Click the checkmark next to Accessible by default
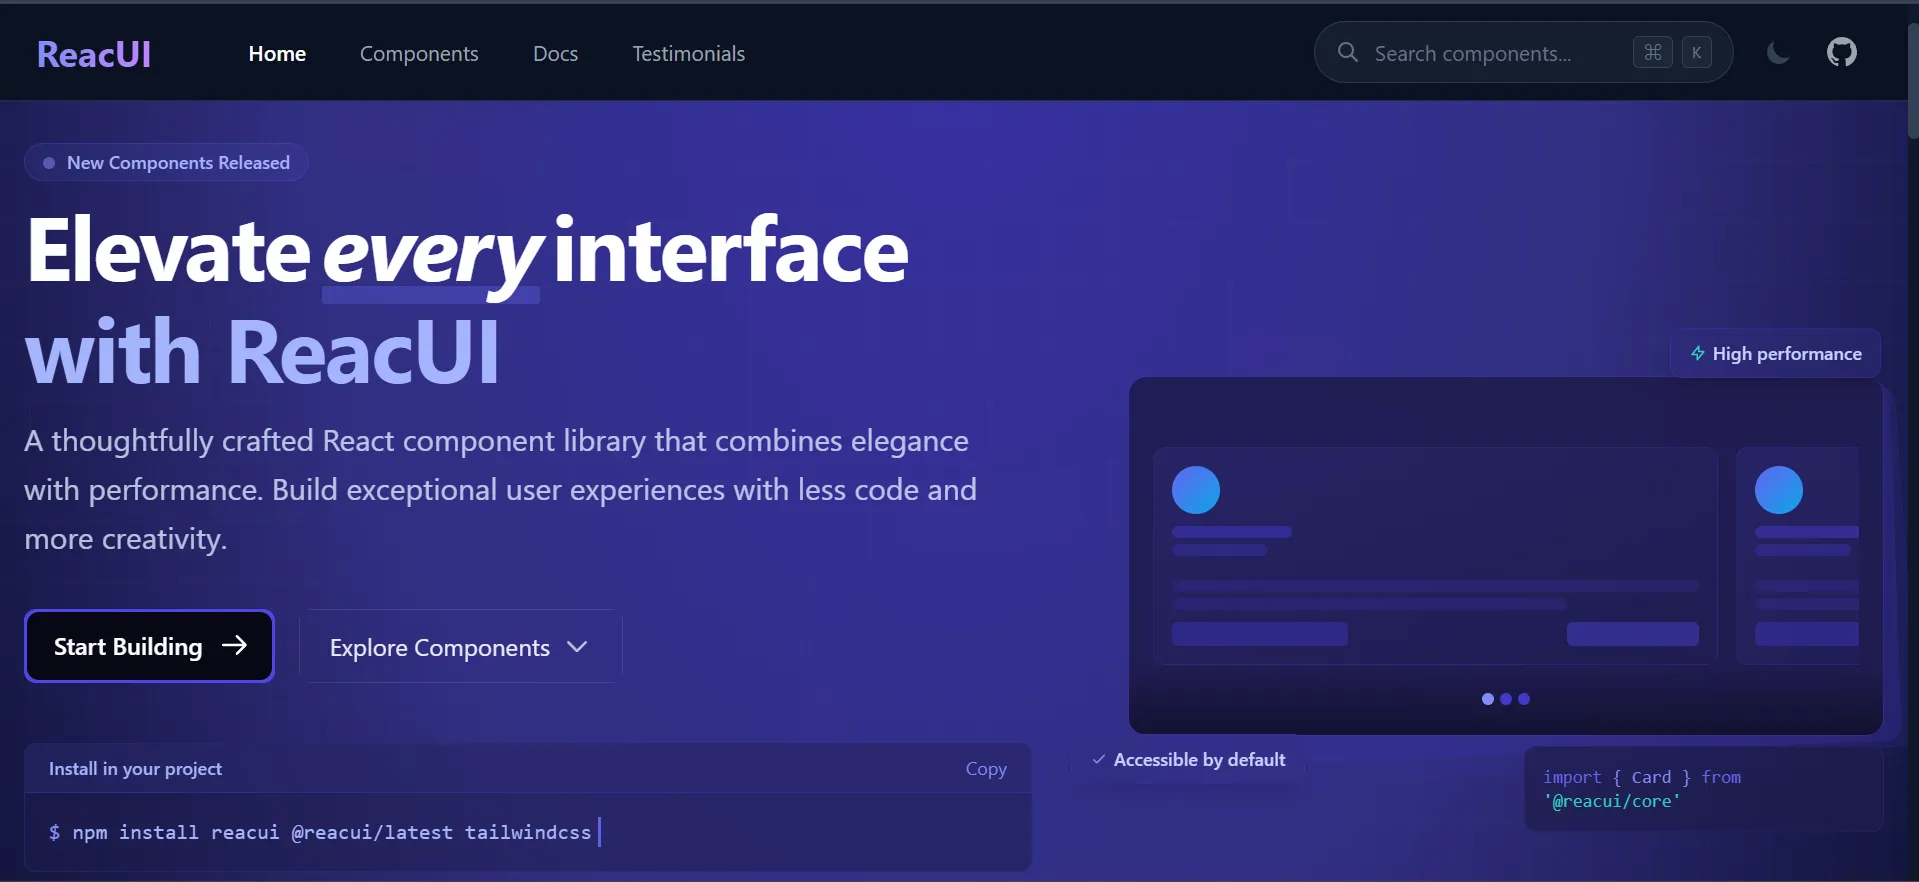This screenshot has height=882, width=1919. pyautogui.click(x=1099, y=760)
